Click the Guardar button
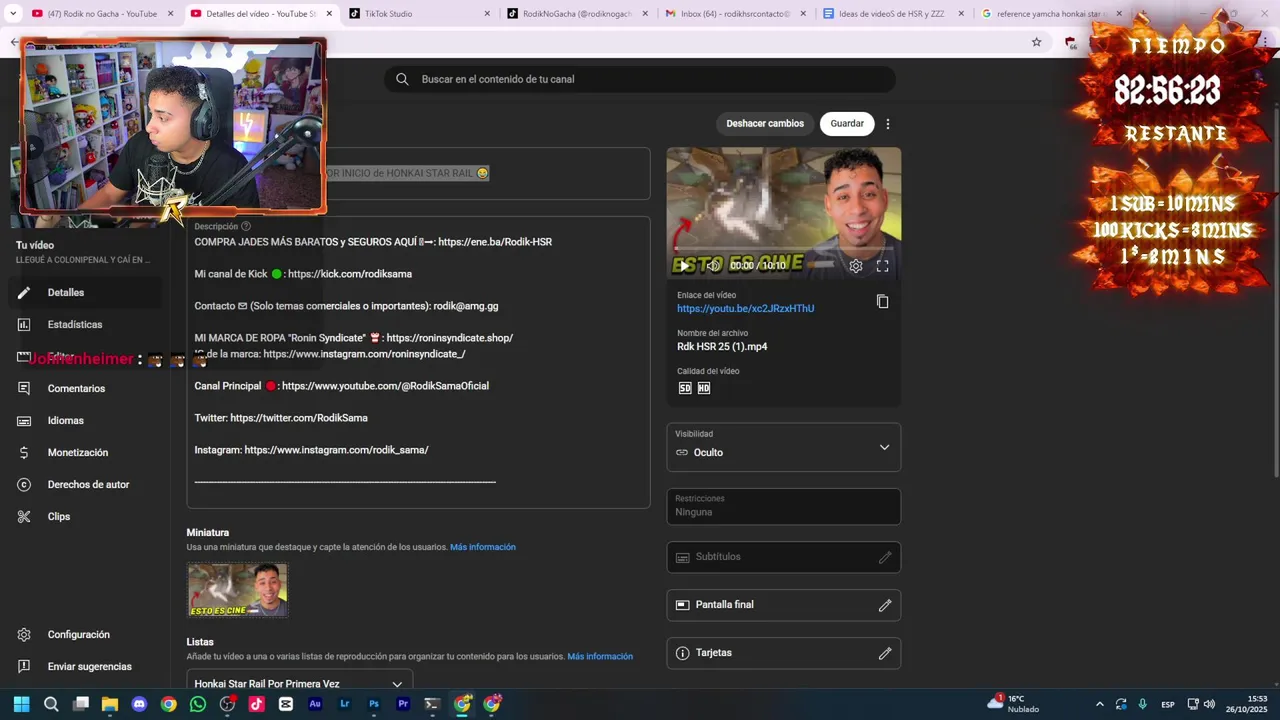Screen dimensions: 1280x720 (847, 124)
